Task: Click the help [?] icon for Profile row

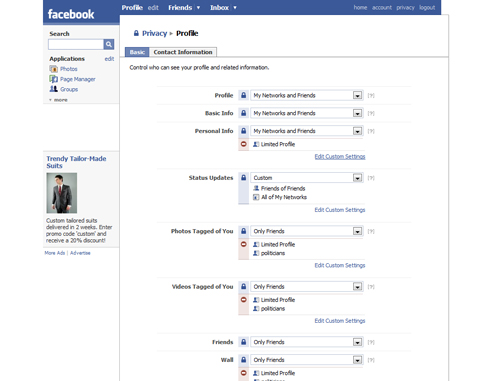Action: tap(371, 96)
